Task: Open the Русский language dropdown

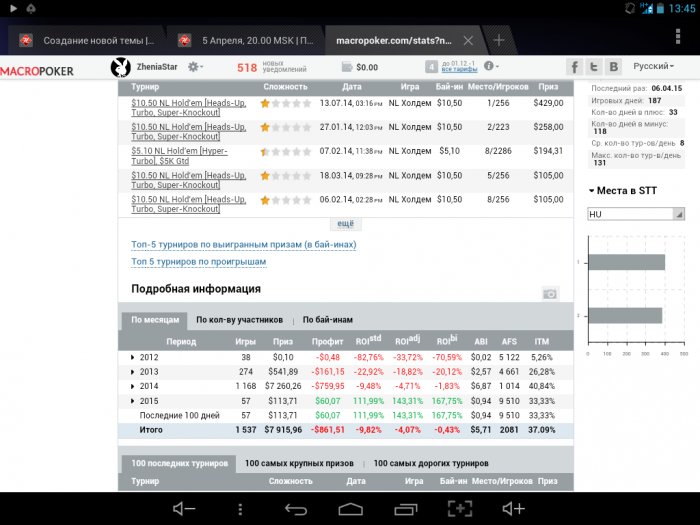Action: (660, 67)
